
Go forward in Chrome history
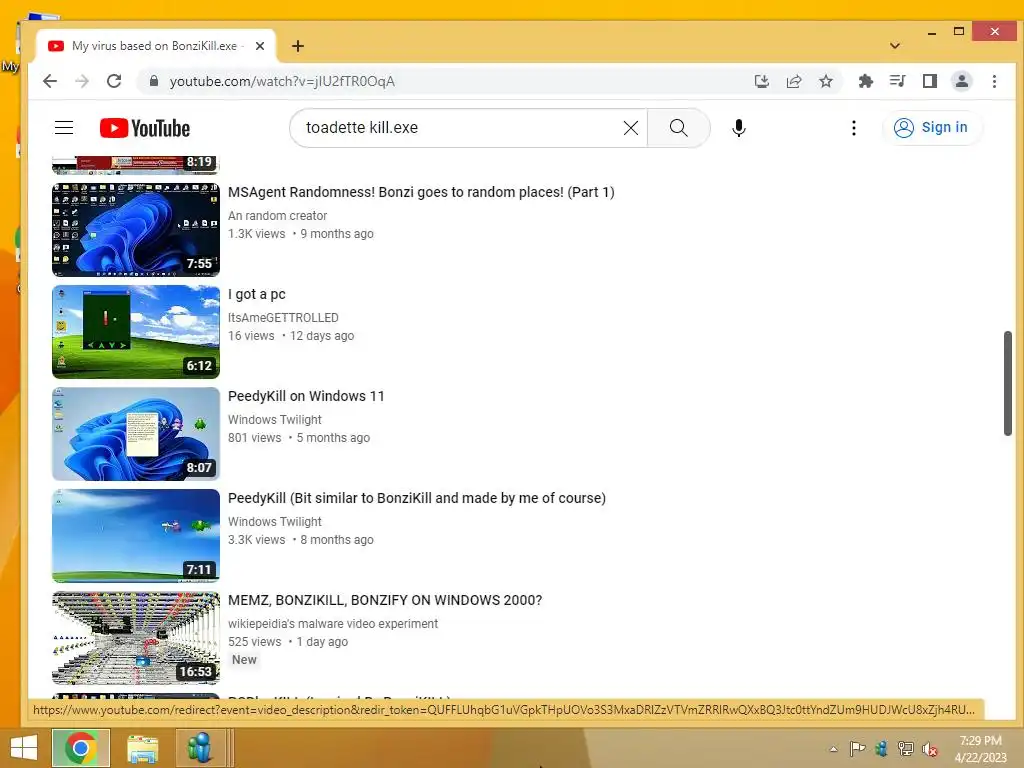(82, 81)
